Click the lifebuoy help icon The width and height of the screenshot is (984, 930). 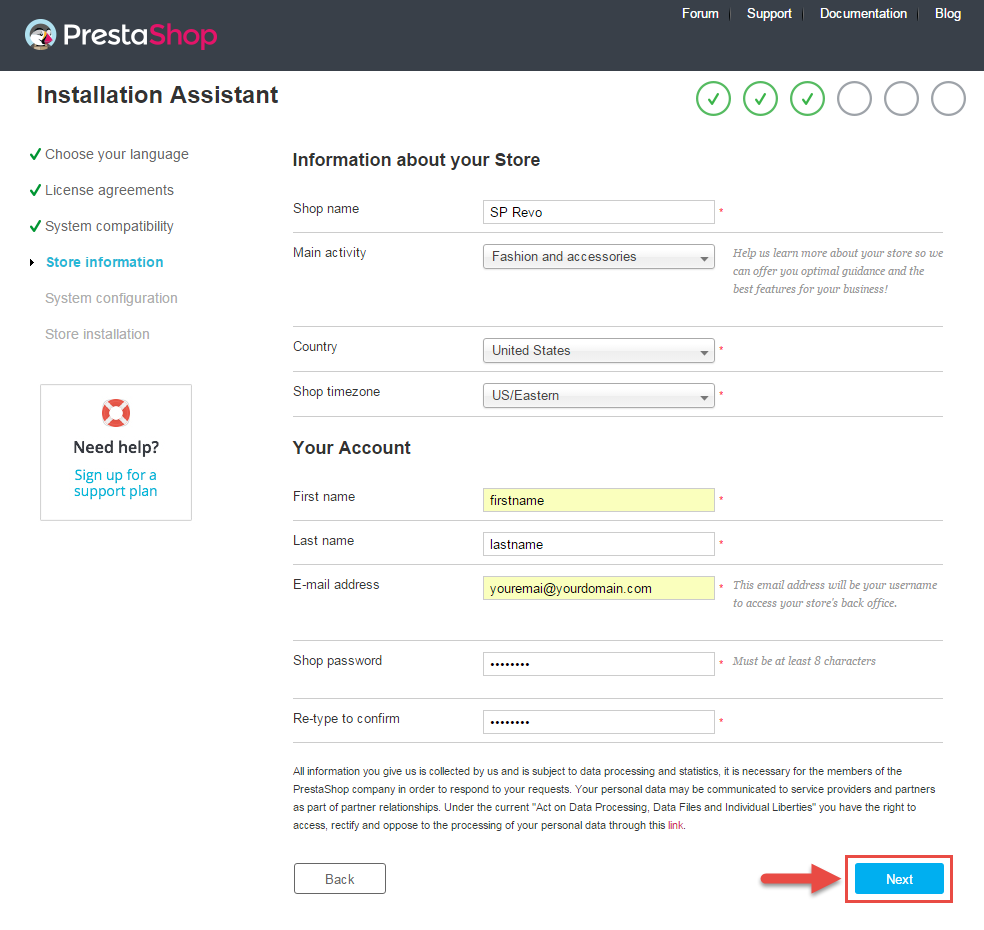(x=116, y=413)
